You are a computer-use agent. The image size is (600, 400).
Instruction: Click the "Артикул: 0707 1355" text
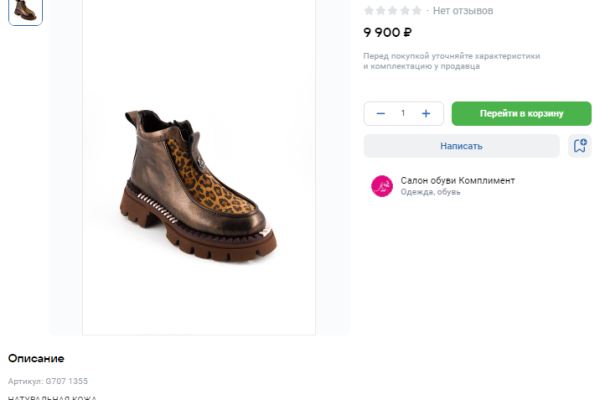[48, 381]
